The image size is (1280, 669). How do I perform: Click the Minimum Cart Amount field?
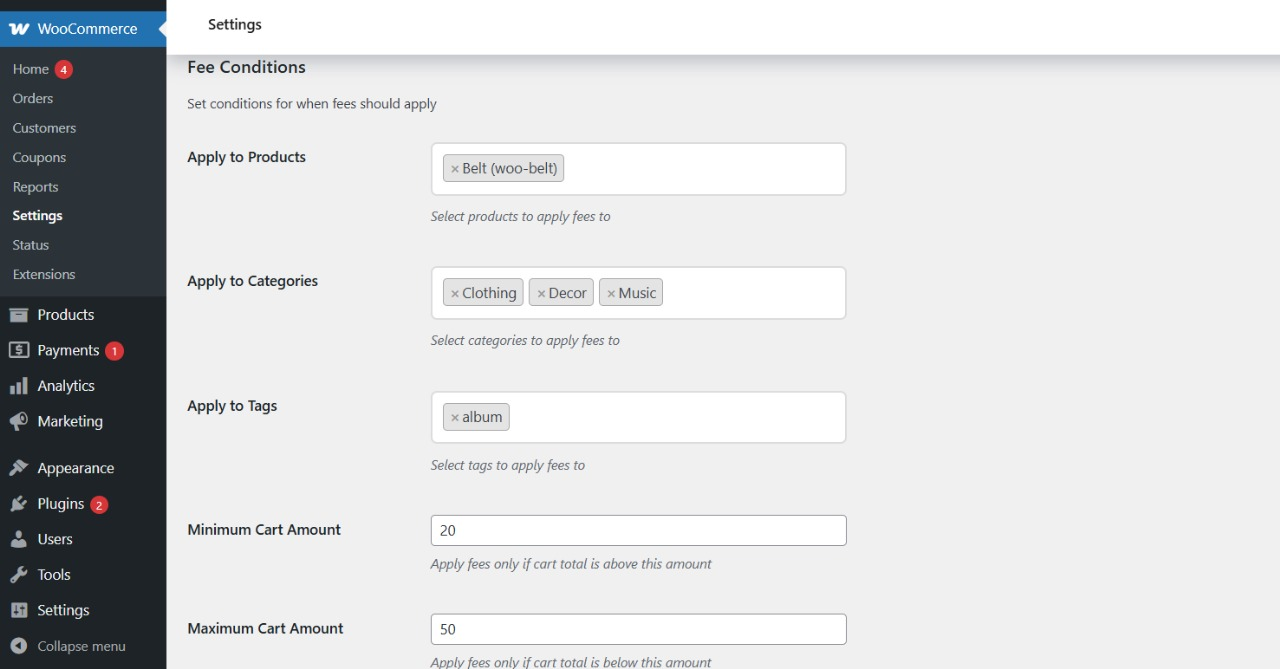tap(638, 530)
